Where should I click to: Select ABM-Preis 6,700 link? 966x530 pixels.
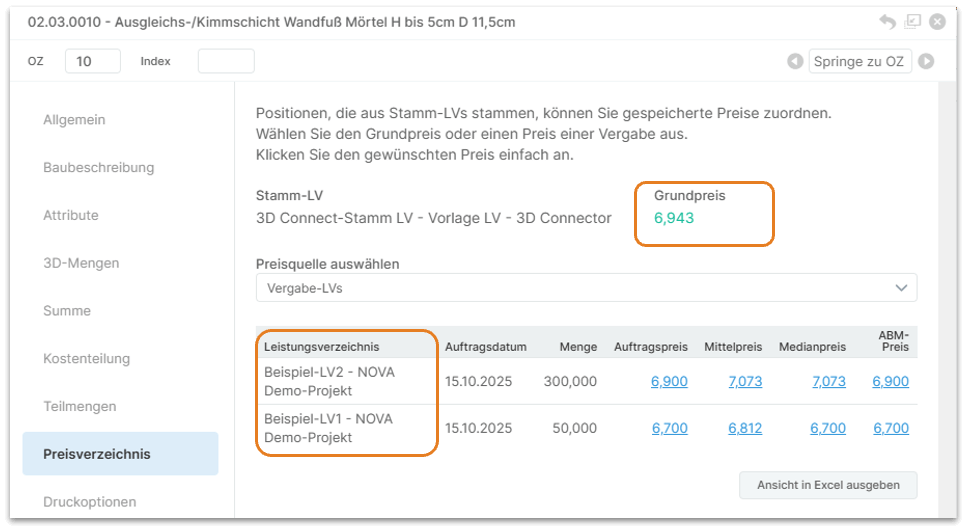[x=891, y=428]
